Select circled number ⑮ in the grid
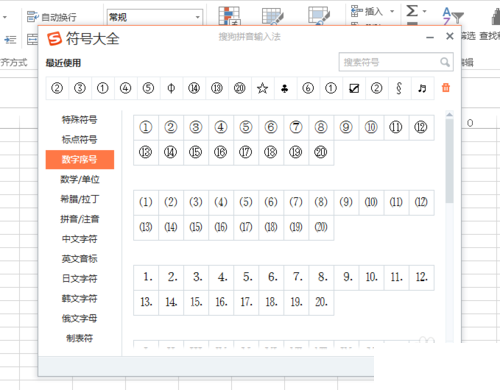Viewport: 500px width, 390px height. tap(196, 152)
